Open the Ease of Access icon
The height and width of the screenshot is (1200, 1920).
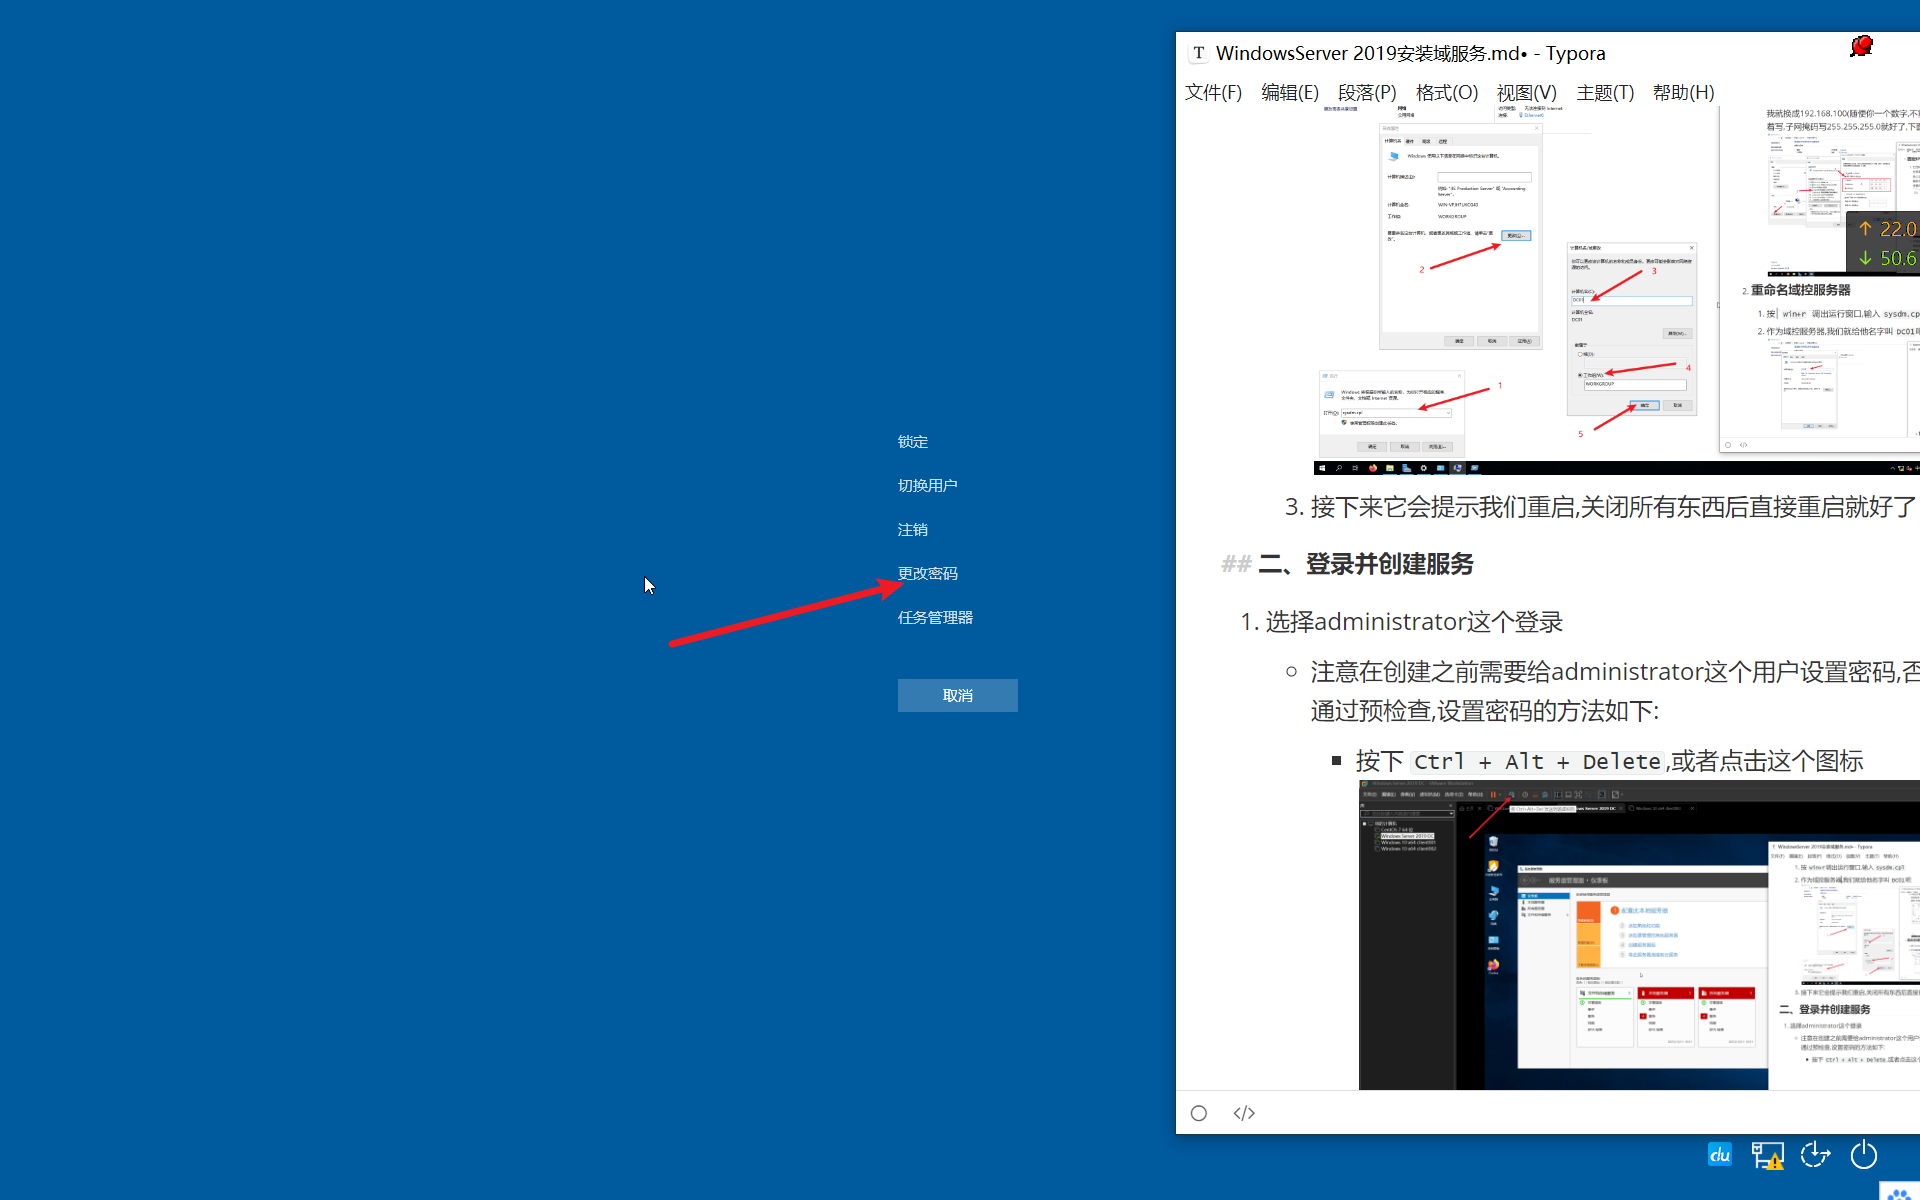pyautogui.click(x=1815, y=1155)
